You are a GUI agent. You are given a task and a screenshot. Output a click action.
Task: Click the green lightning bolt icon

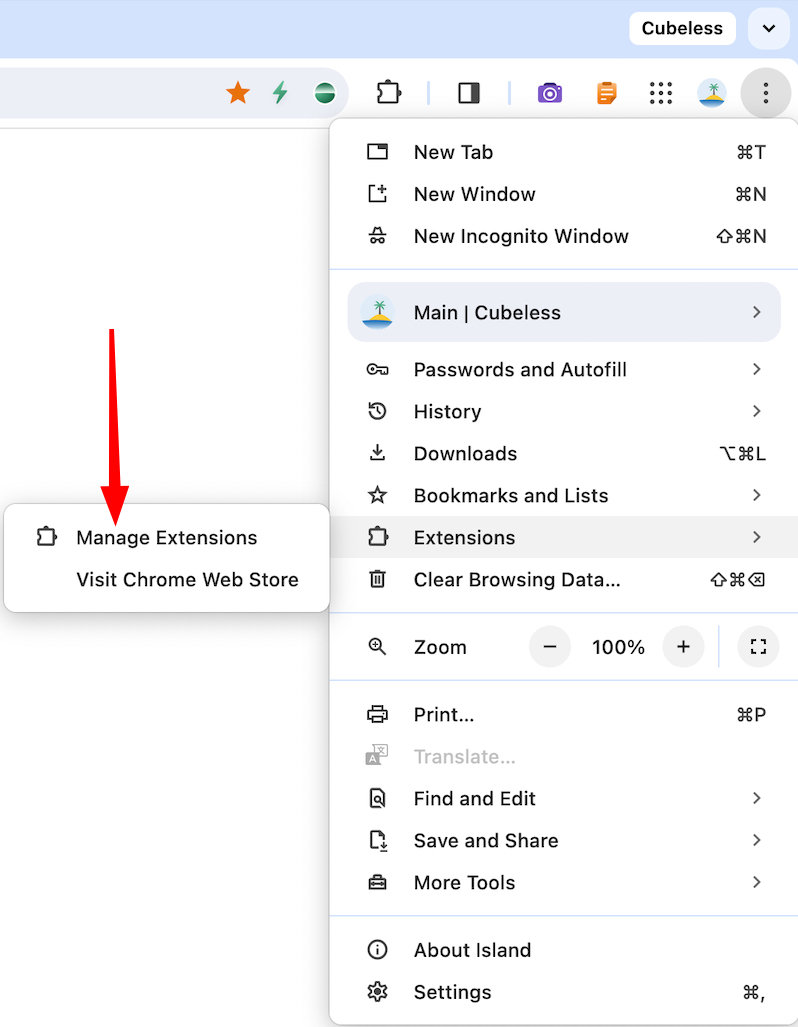point(280,93)
